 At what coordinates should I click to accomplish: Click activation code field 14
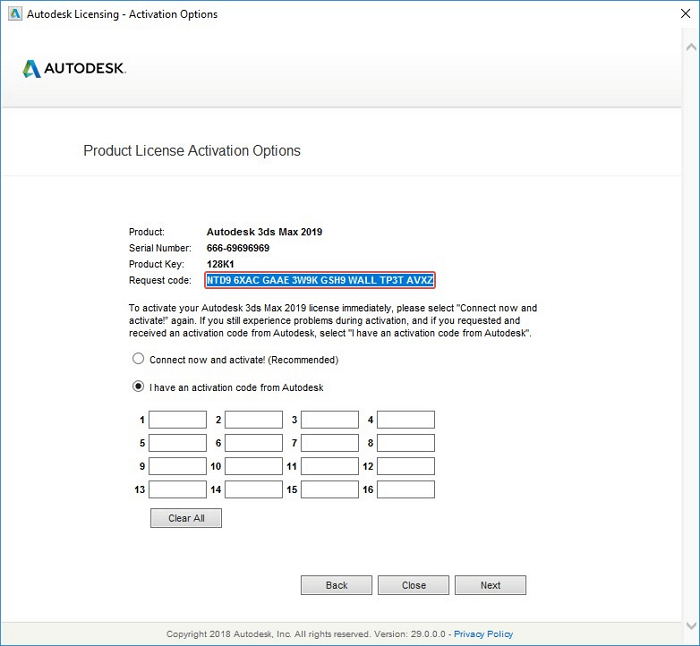pos(254,490)
